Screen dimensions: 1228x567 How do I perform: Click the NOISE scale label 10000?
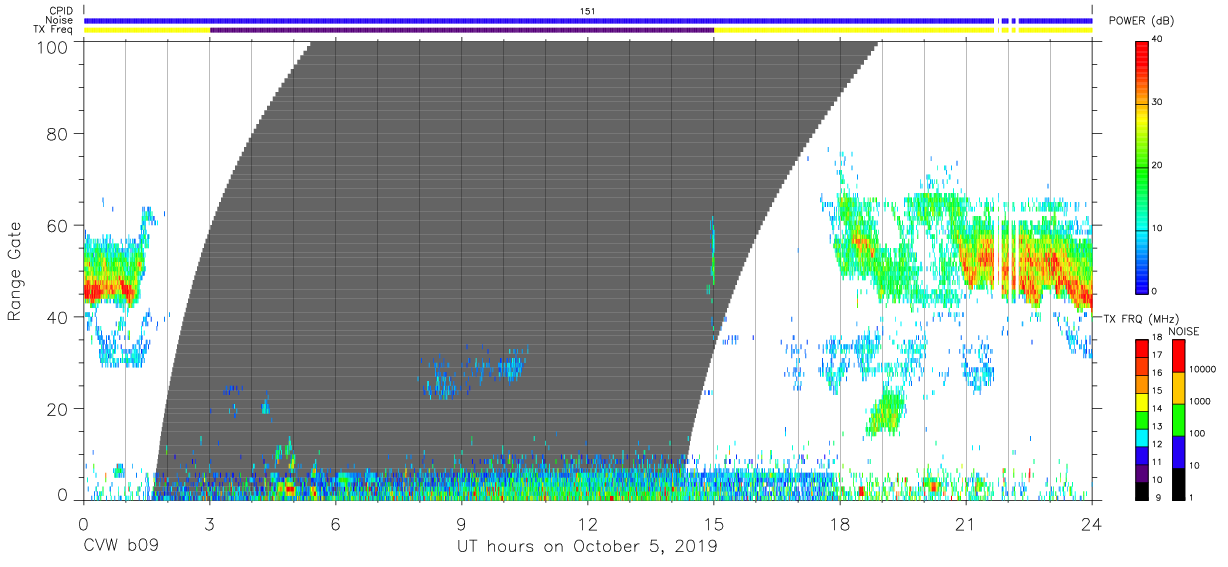[1203, 371]
